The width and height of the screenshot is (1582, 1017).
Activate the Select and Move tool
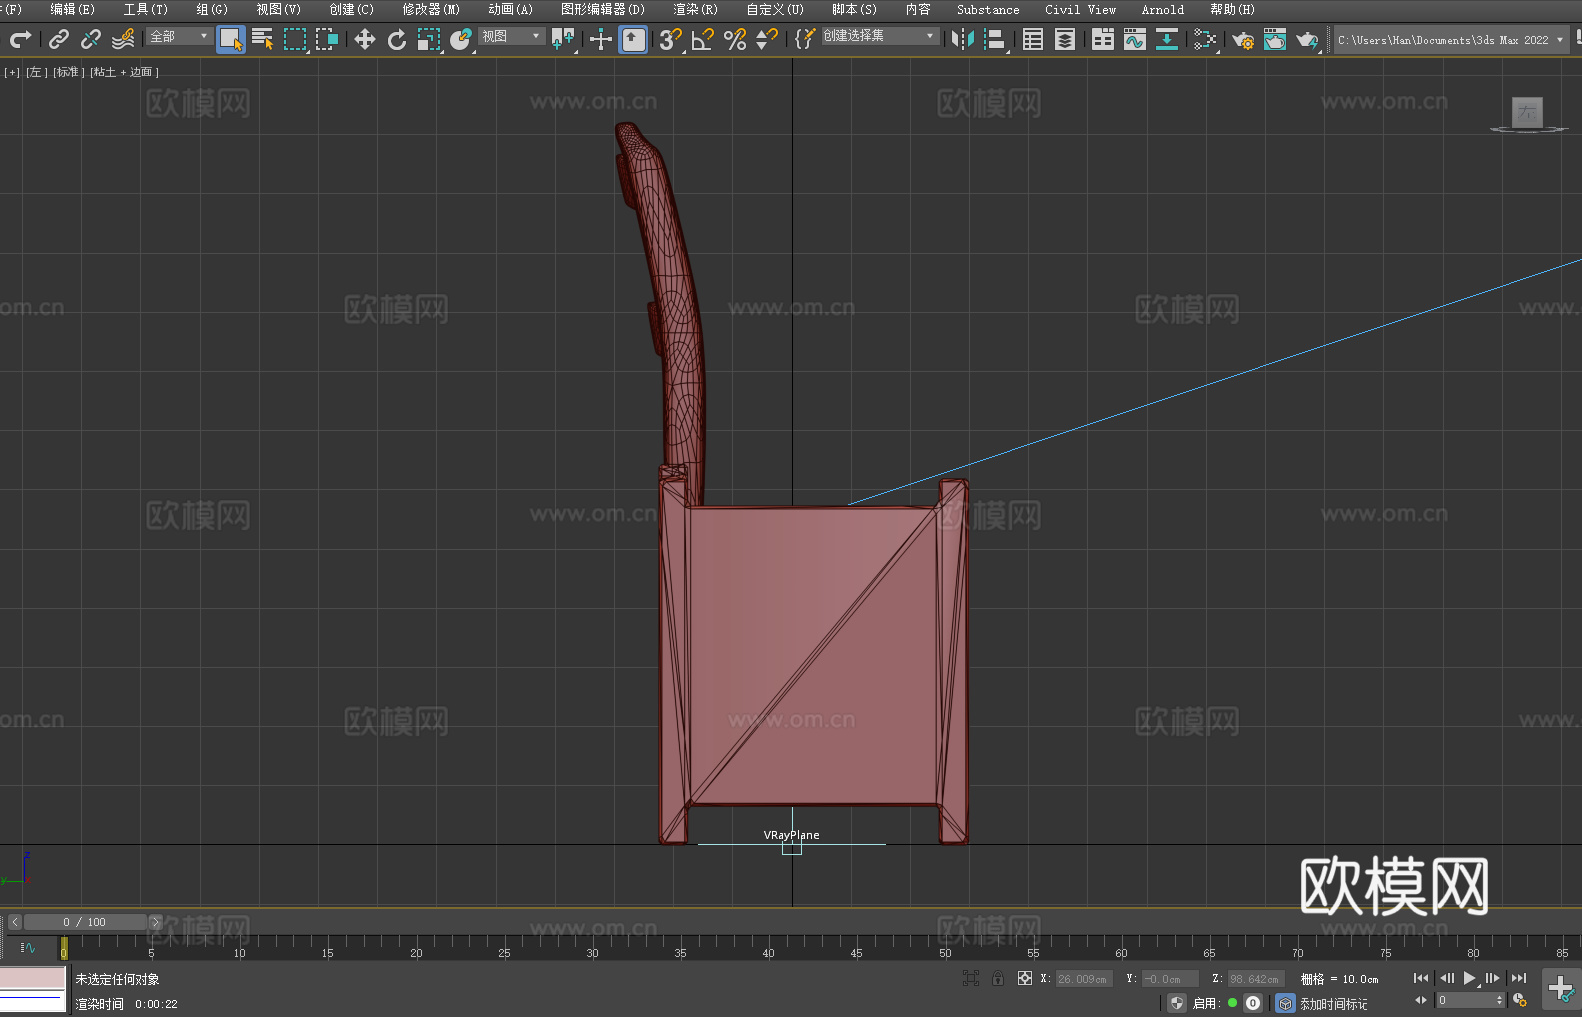click(365, 39)
